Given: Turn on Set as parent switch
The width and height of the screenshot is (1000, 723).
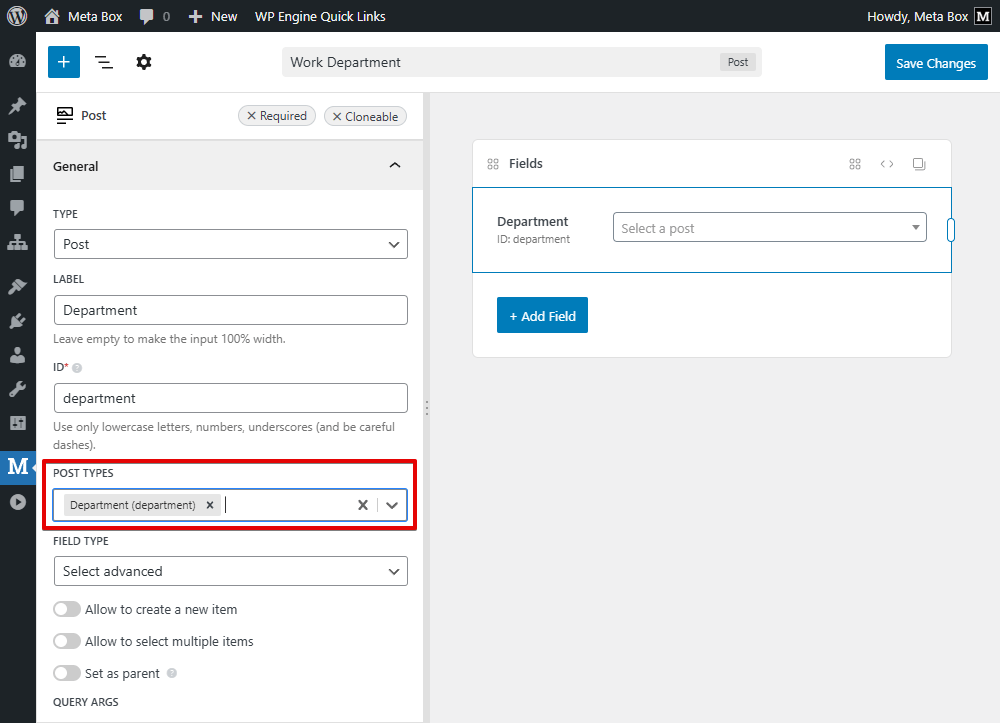Looking at the screenshot, I should [67, 673].
